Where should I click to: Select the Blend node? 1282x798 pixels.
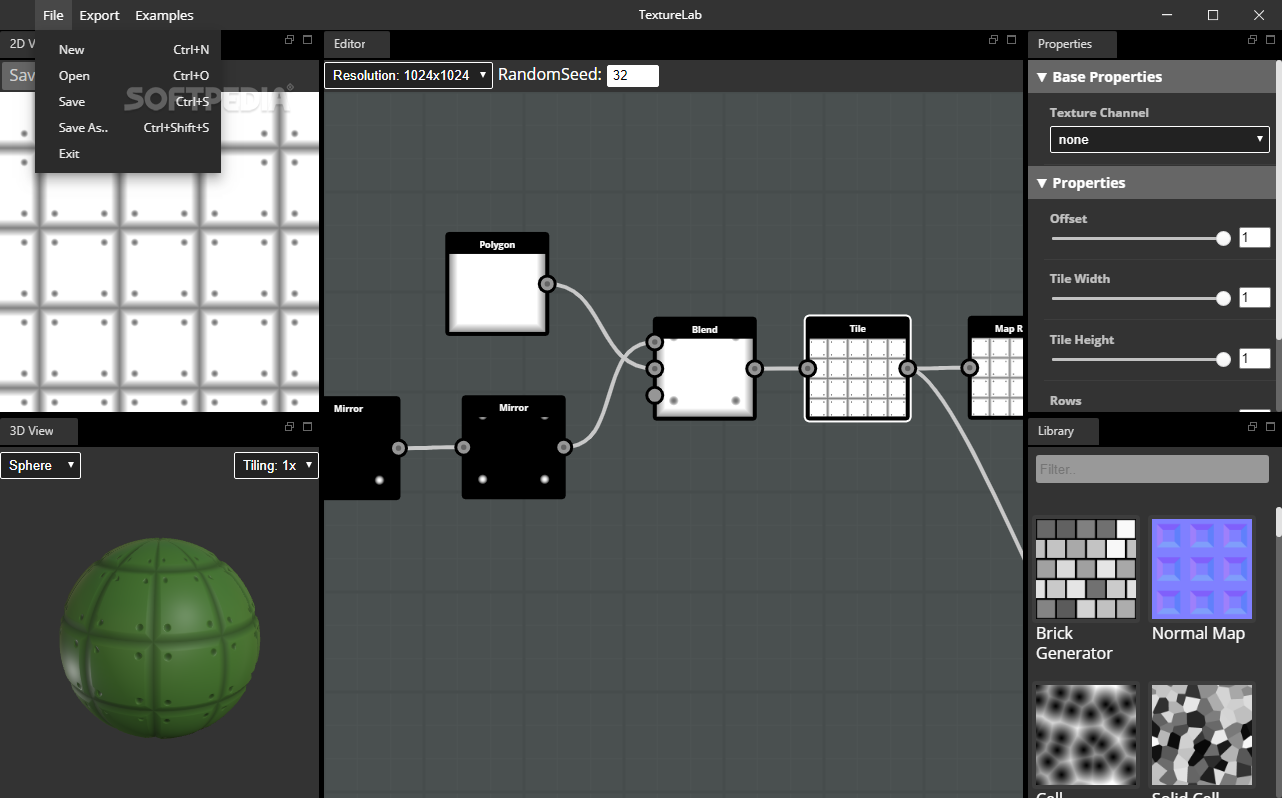(704, 369)
